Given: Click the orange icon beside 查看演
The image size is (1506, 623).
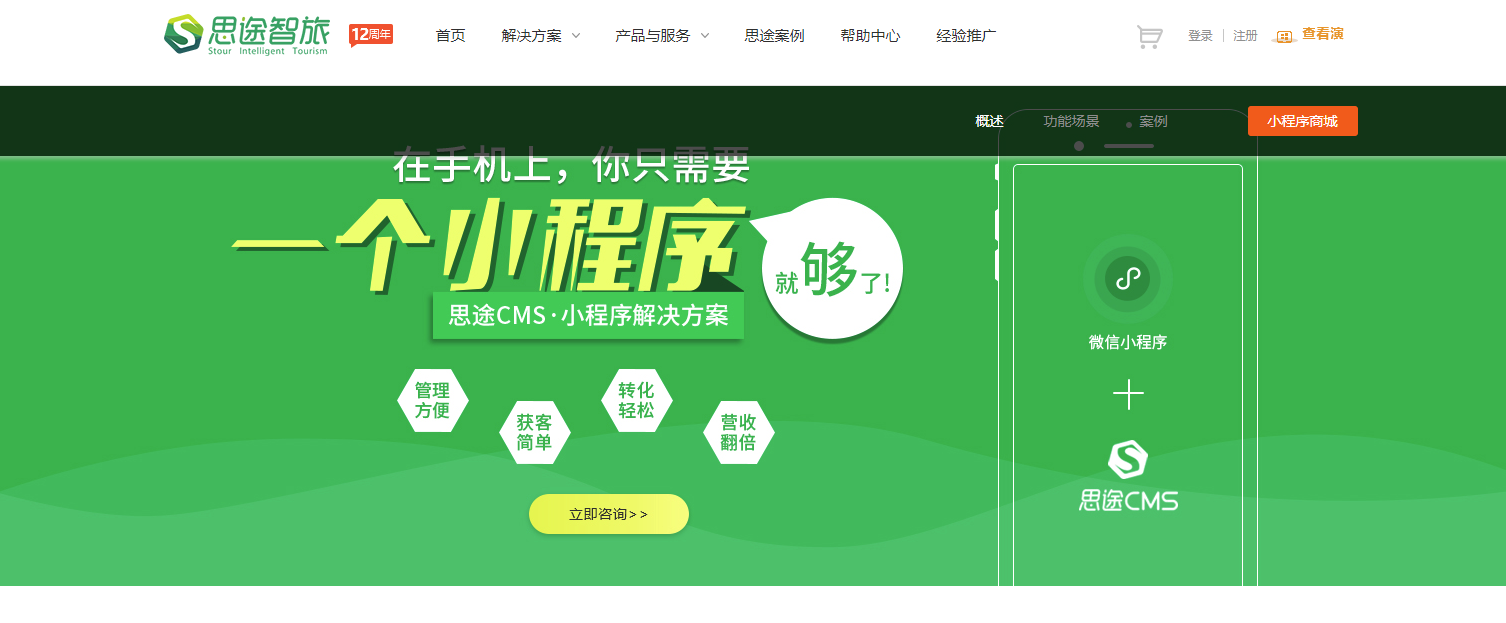Looking at the screenshot, I should click(1285, 37).
